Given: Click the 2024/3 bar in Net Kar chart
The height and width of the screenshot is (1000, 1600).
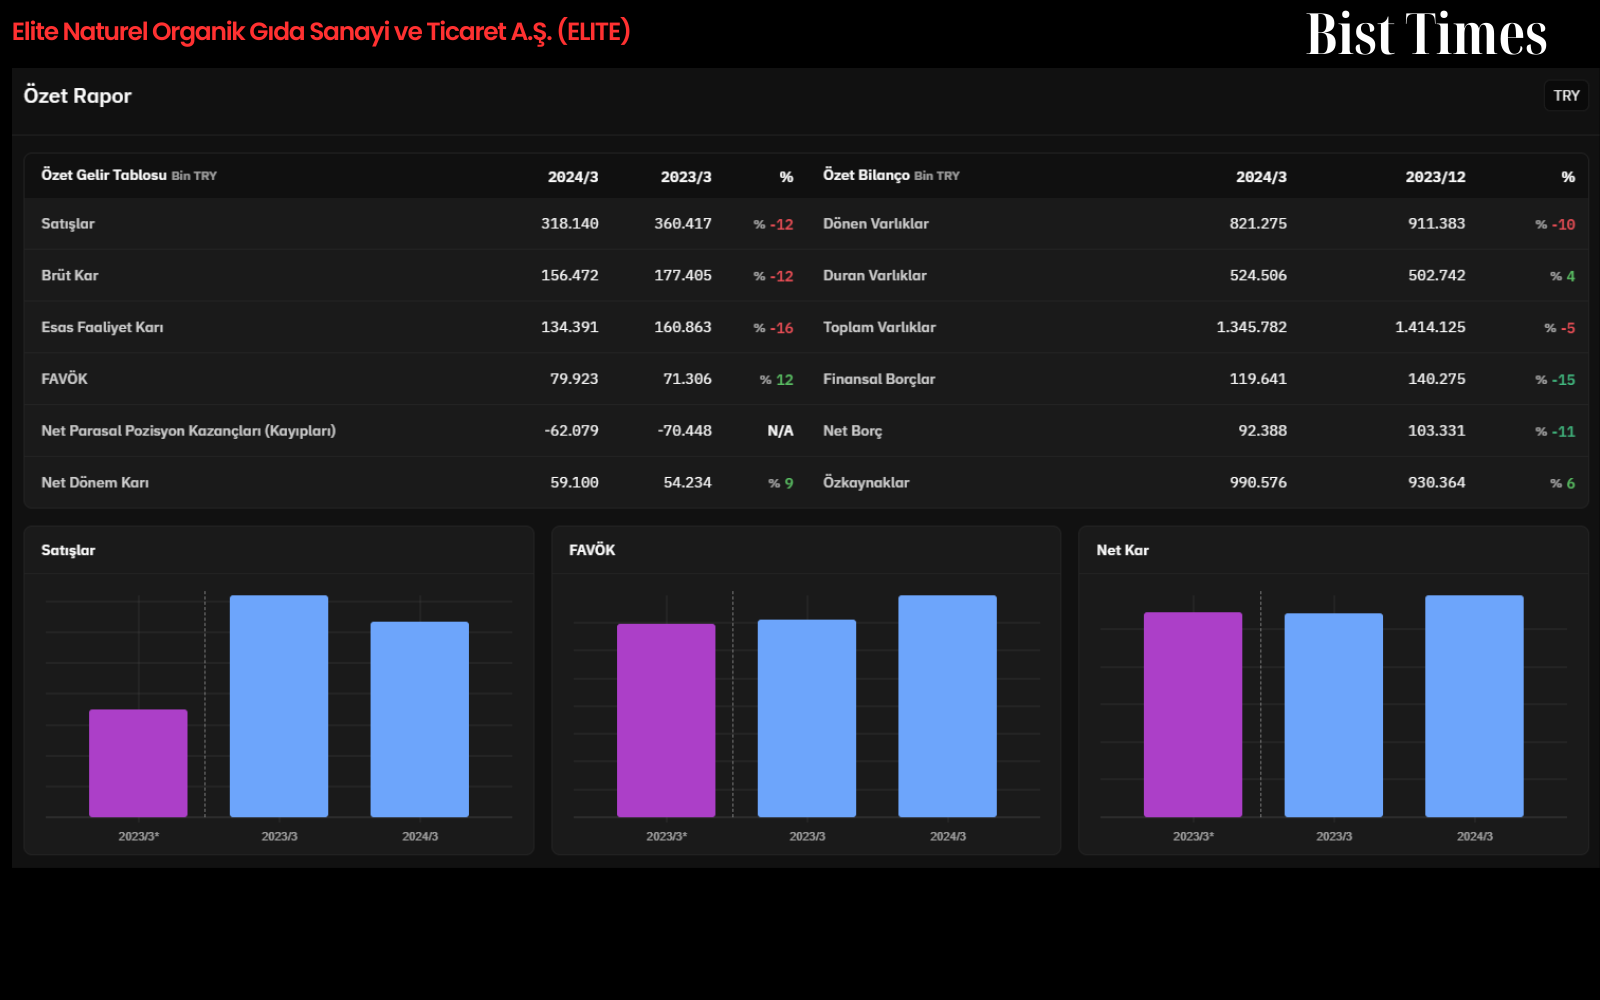Looking at the screenshot, I should click(1474, 706).
